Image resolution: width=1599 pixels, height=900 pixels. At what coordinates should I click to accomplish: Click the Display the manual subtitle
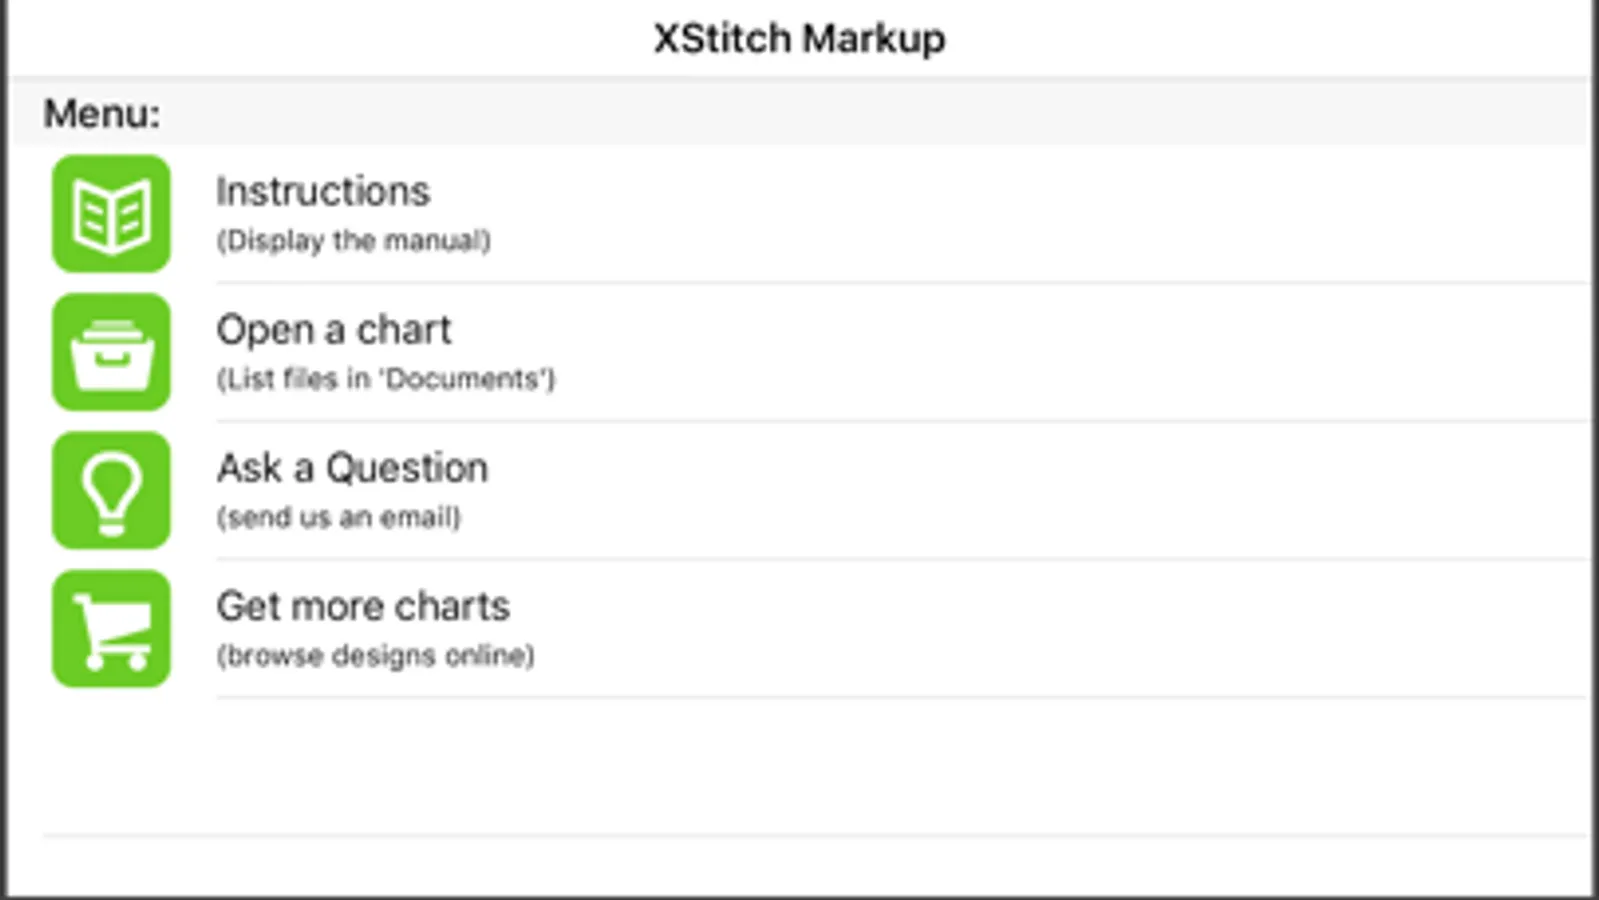(354, 241)
